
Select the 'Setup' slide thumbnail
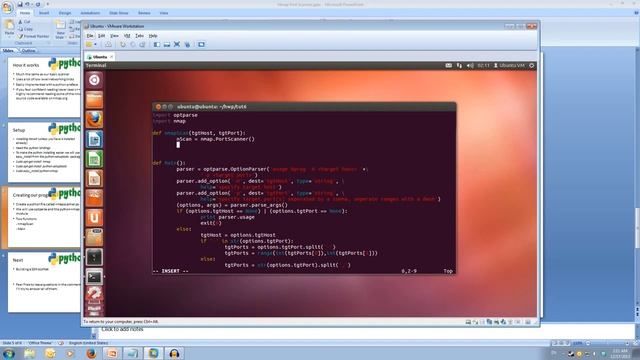44,152
